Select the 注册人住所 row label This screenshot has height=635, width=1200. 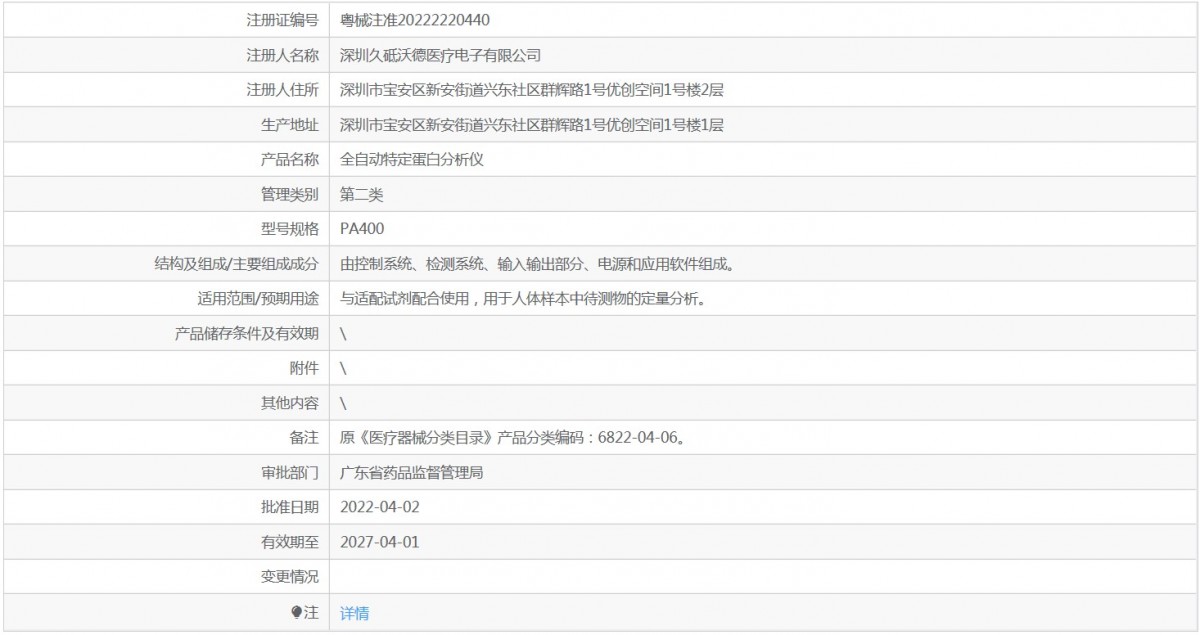[283, 90]
